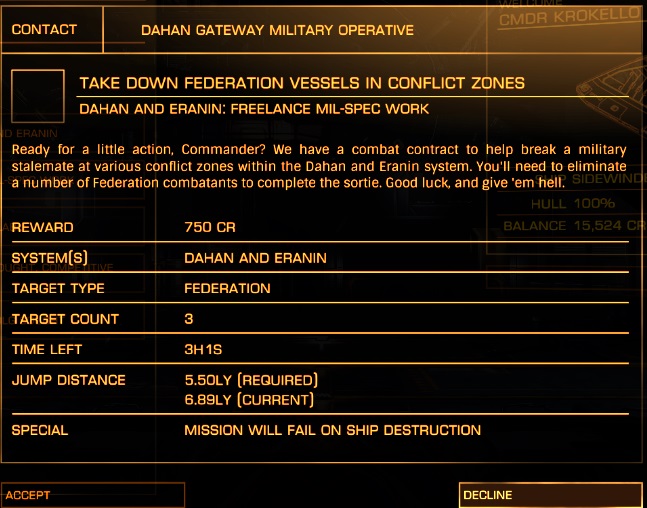Click the TIME LEFT value 3H1S
The height and width of the screenshot is (508, 647).
203,350
